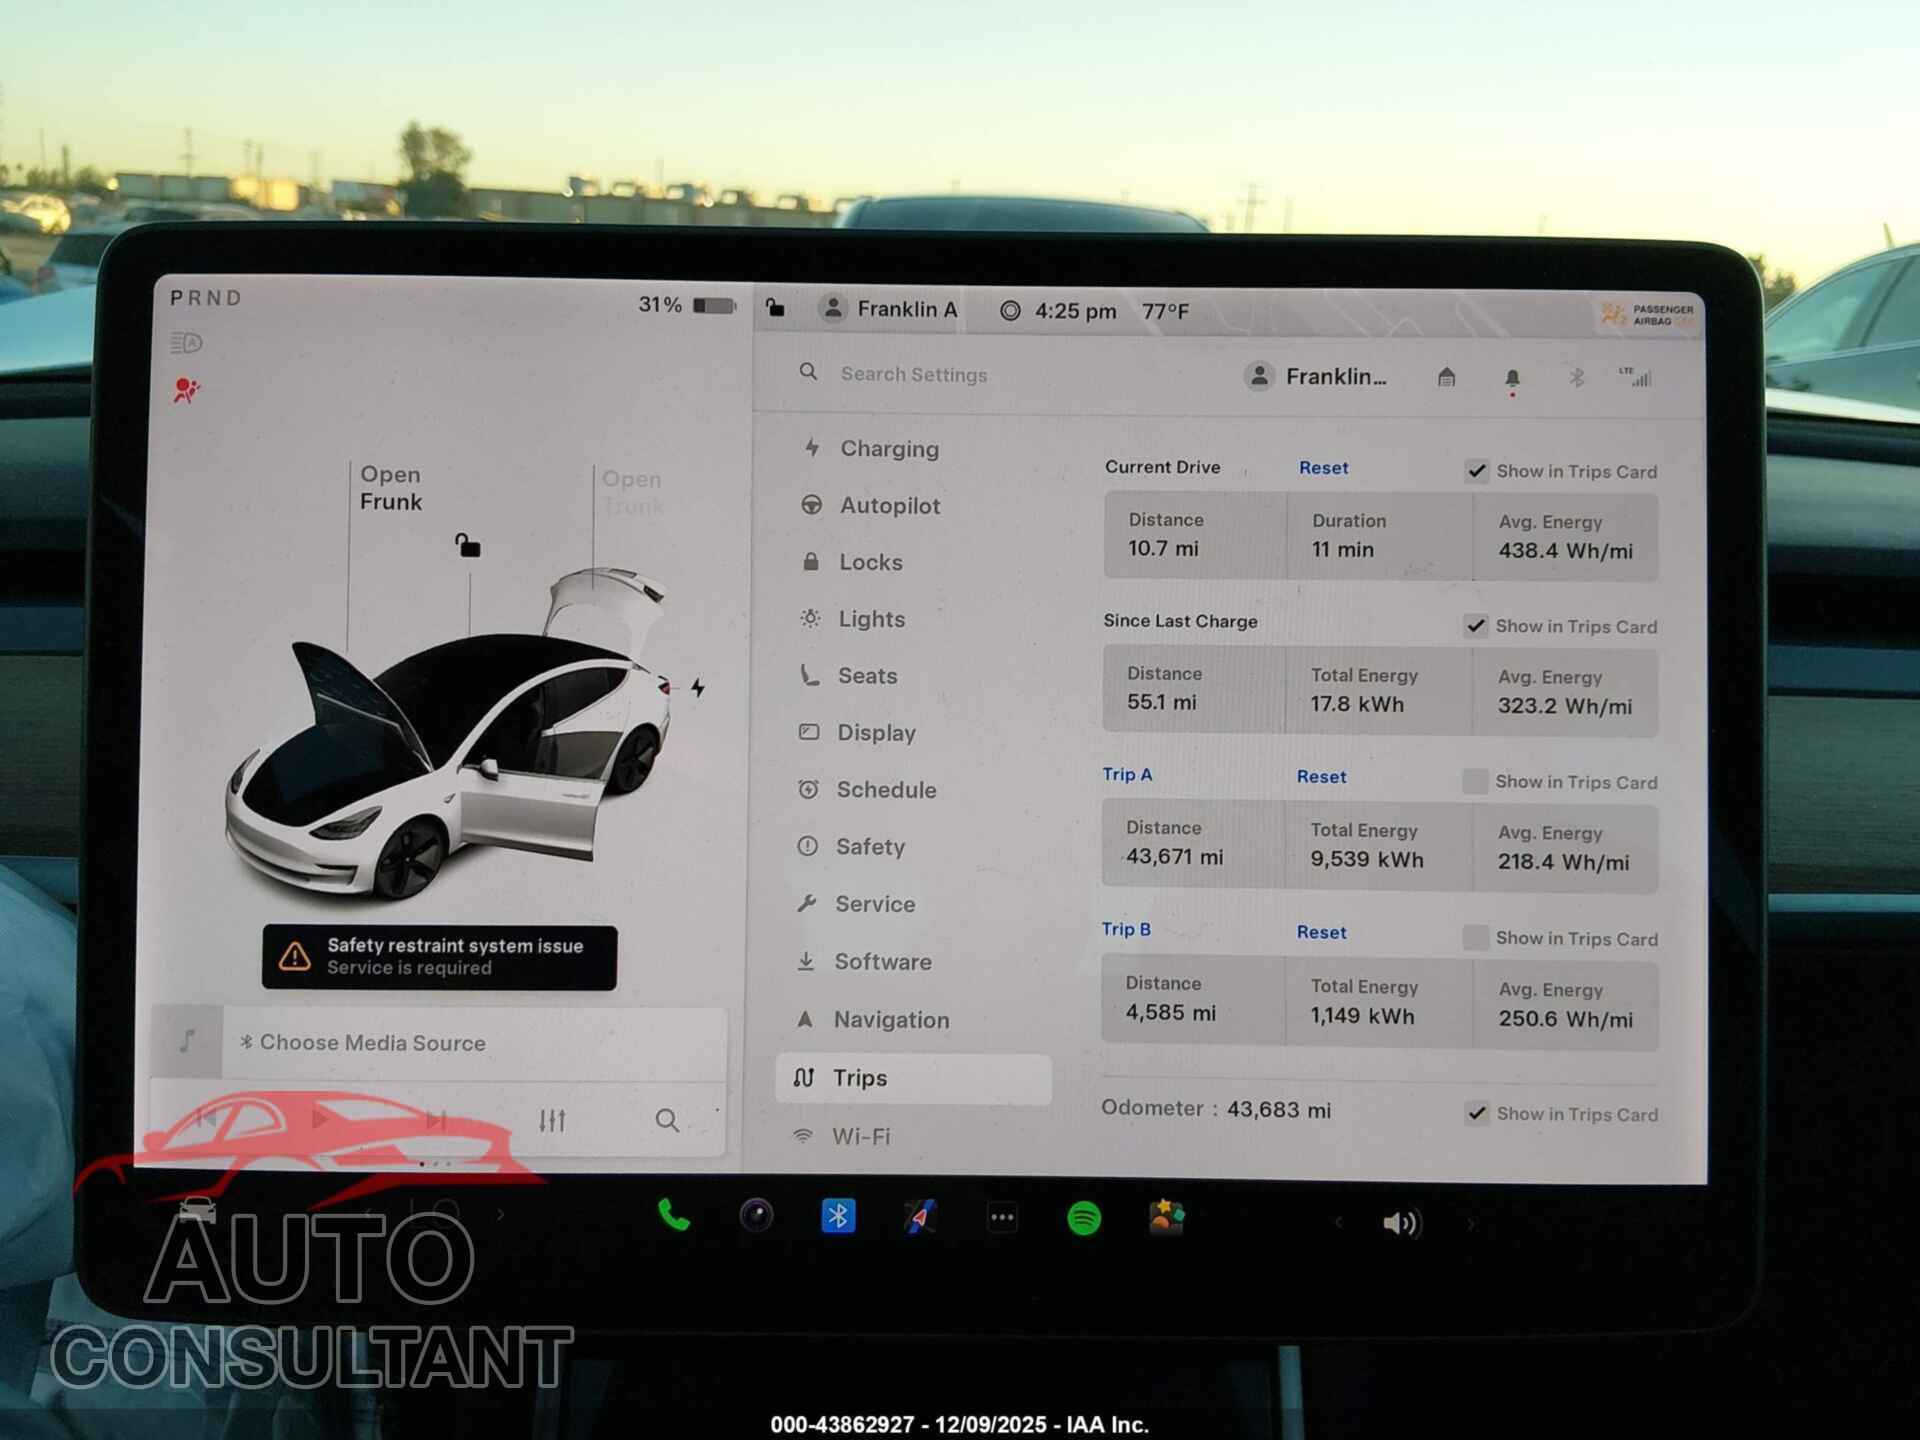The width and height of the screenshot is (1920, 1440).
Task: Tap the LTE signal strength icon
Action: pyautogui.click(x=1636, y=377)
